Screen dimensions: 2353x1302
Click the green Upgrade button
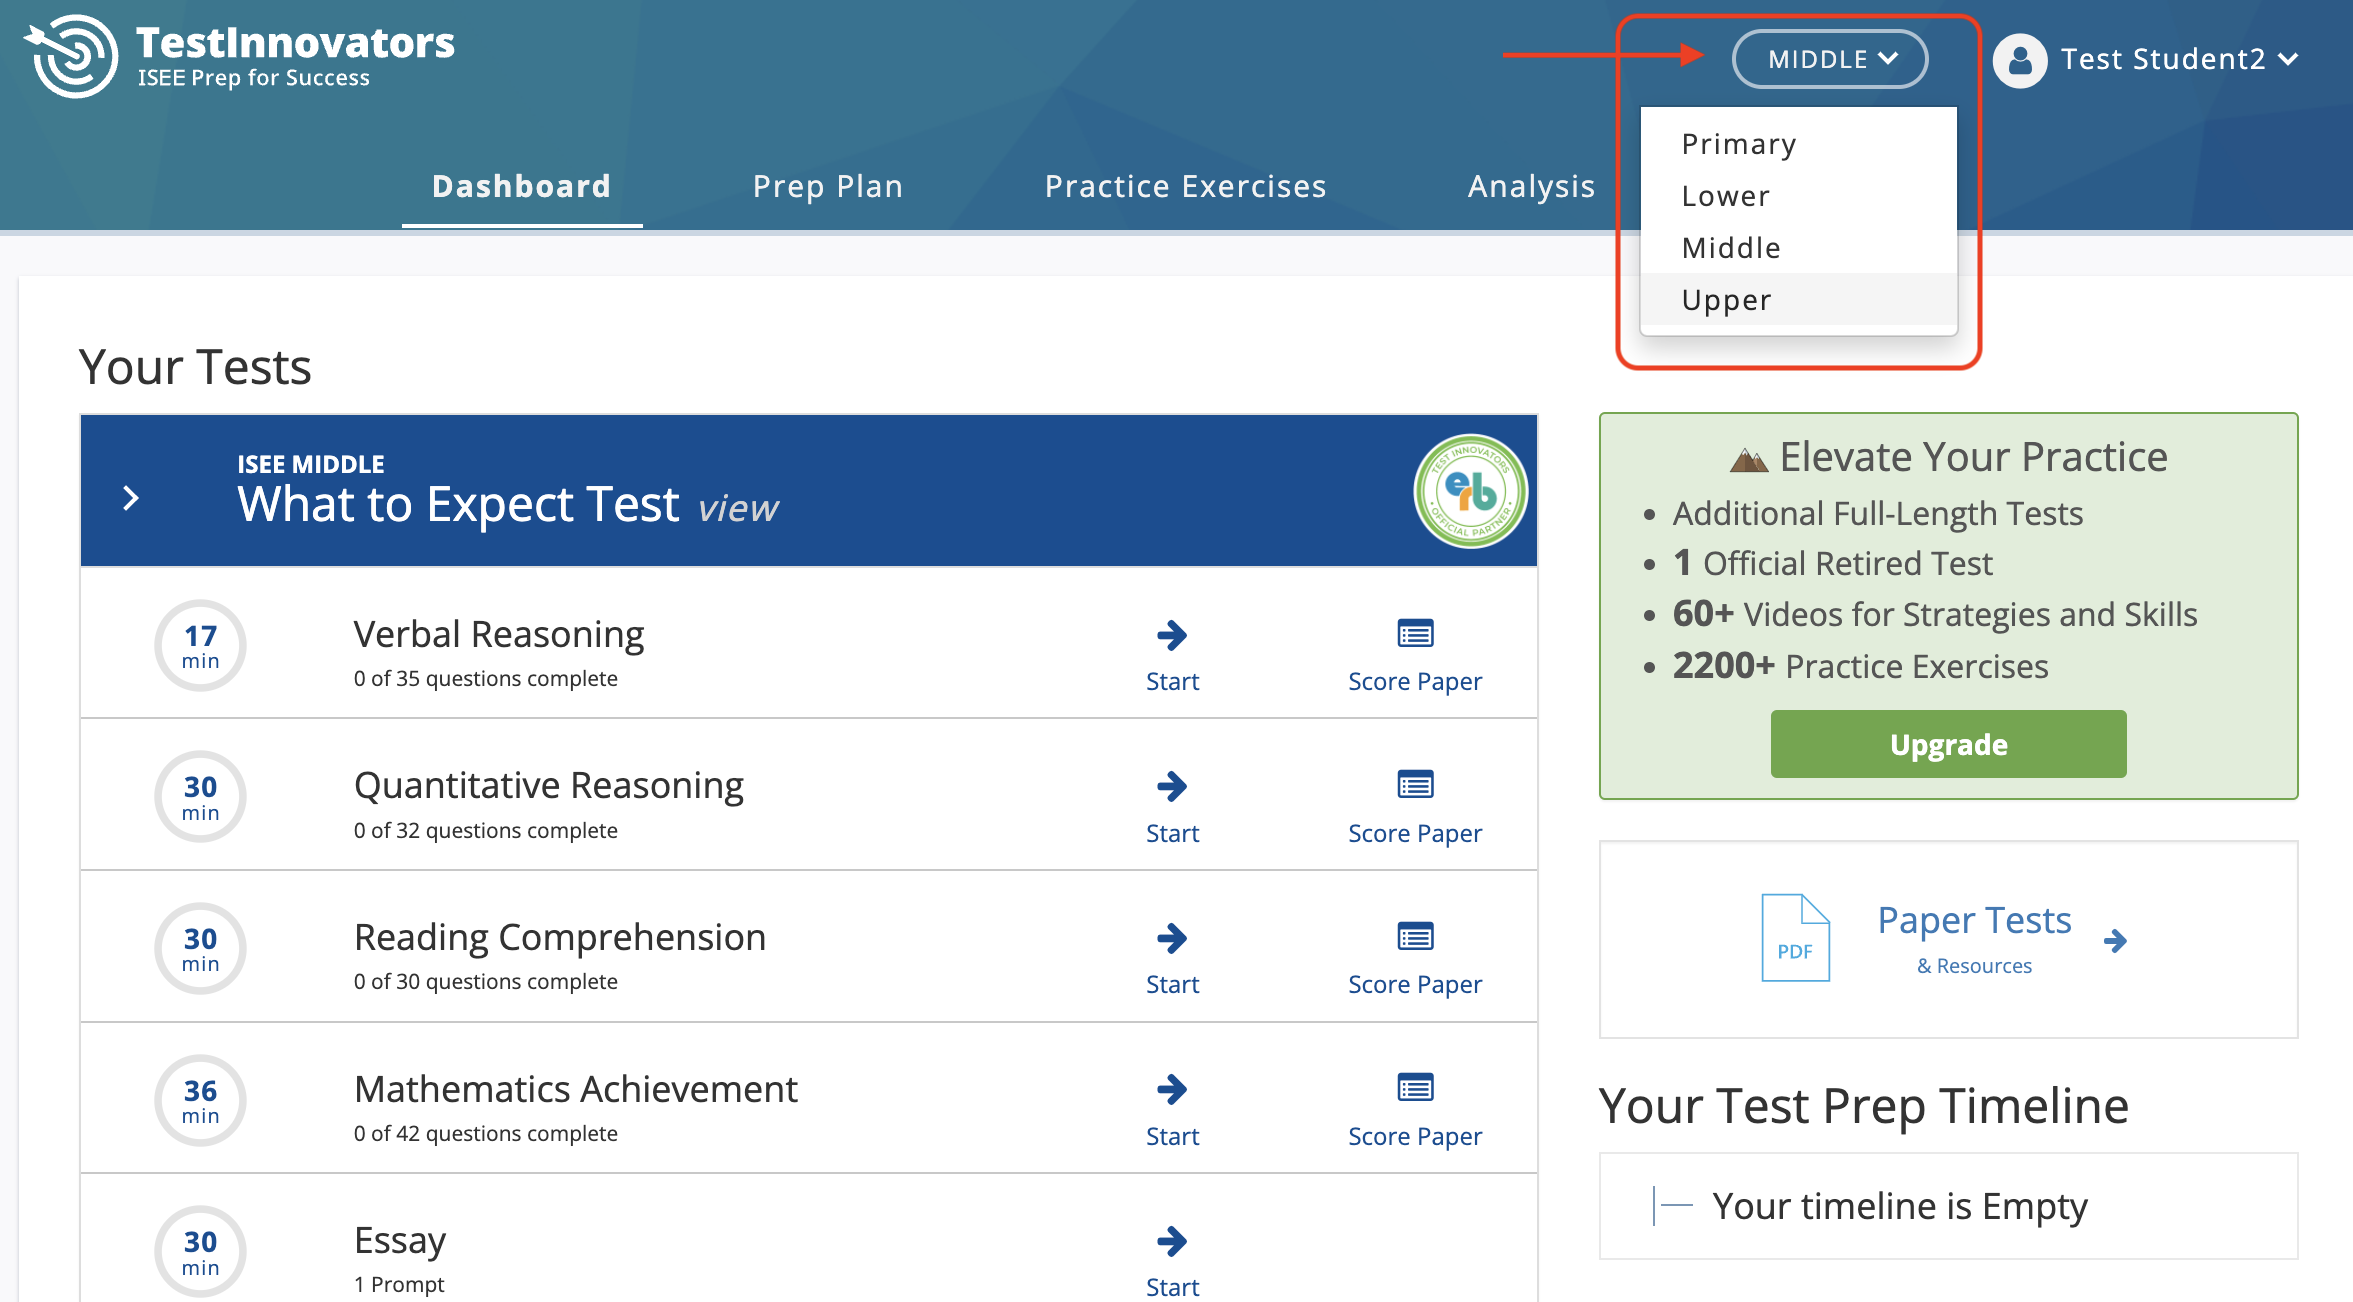[1948, 744]
